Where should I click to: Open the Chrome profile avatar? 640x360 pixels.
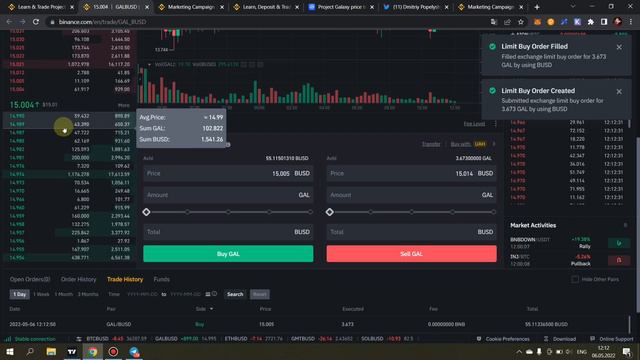tap(618, 22)
